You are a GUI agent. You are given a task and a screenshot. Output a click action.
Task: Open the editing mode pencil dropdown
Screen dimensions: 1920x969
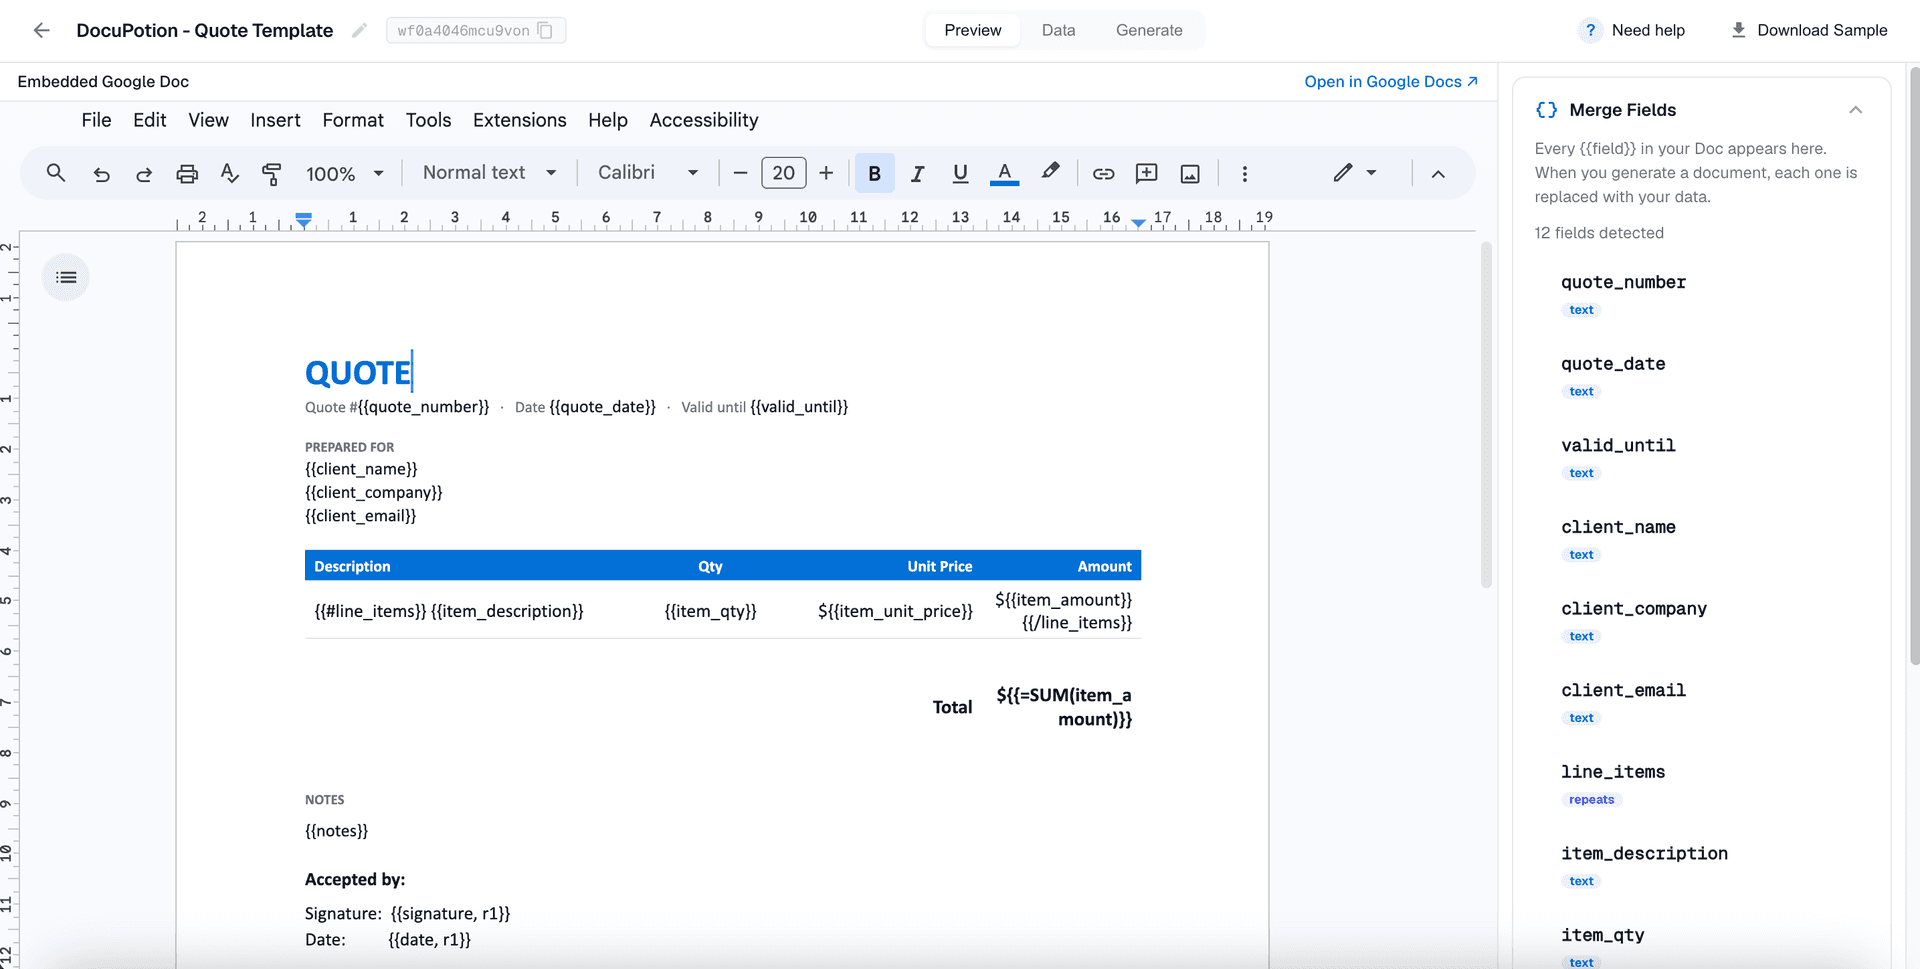[x=1355, y=173]
